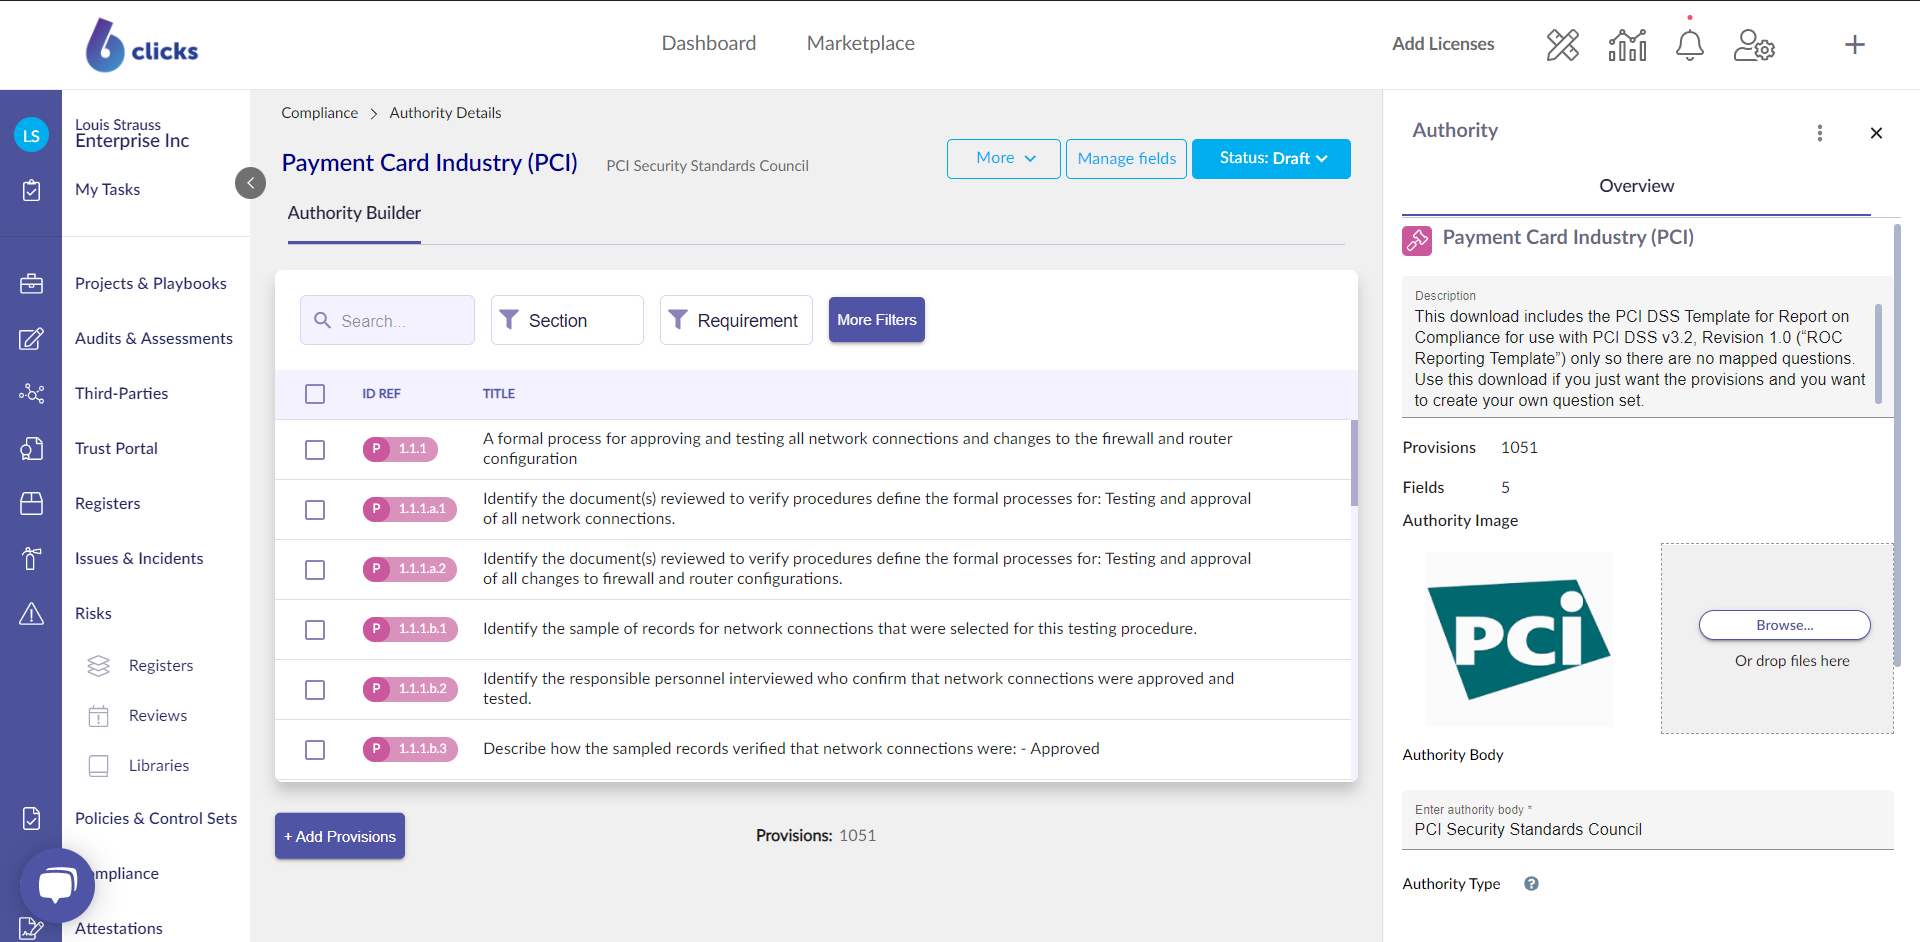
Task: Click the Authority Type help icon
Action: (x=1531, y=884)
